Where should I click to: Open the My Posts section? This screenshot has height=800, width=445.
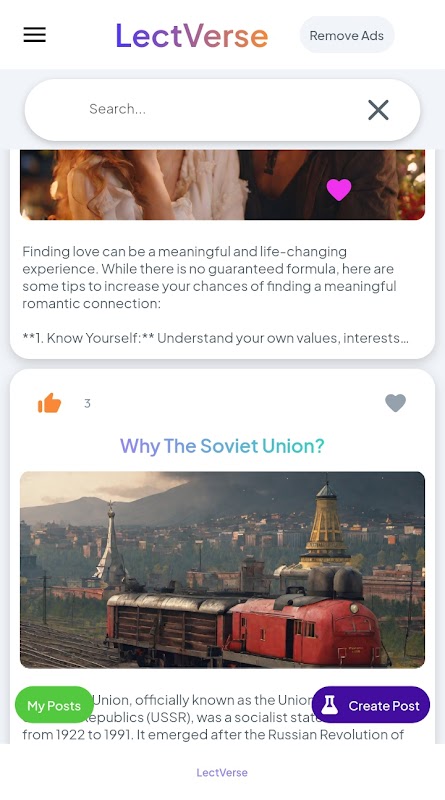coord(54,705)
